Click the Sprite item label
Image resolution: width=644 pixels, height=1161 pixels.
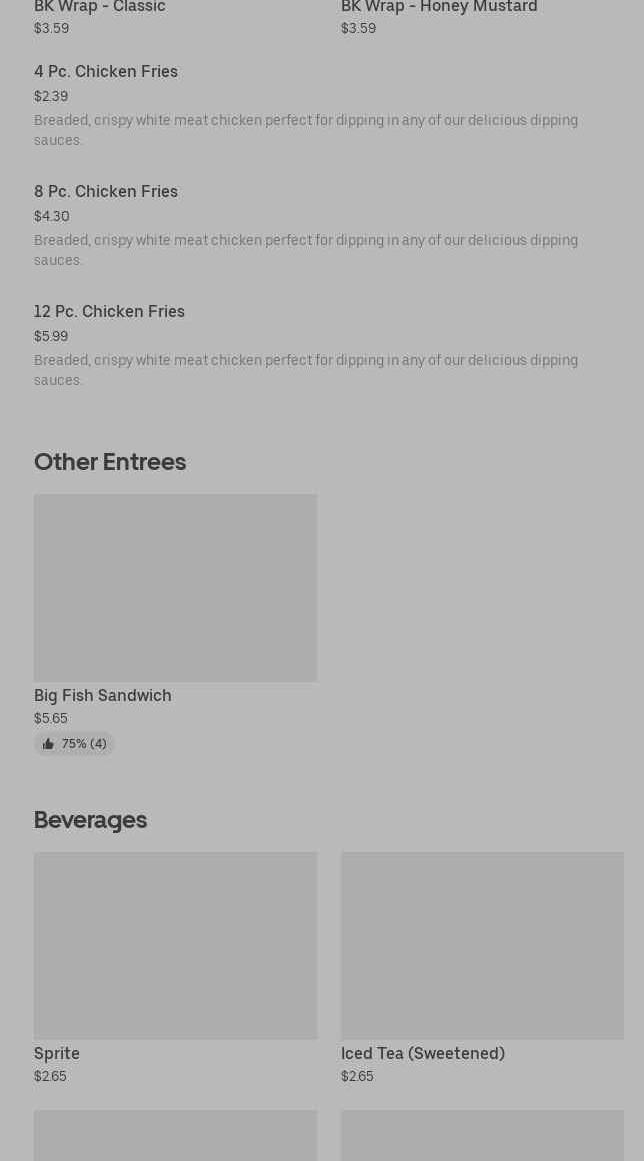[x=57, y=1053]
